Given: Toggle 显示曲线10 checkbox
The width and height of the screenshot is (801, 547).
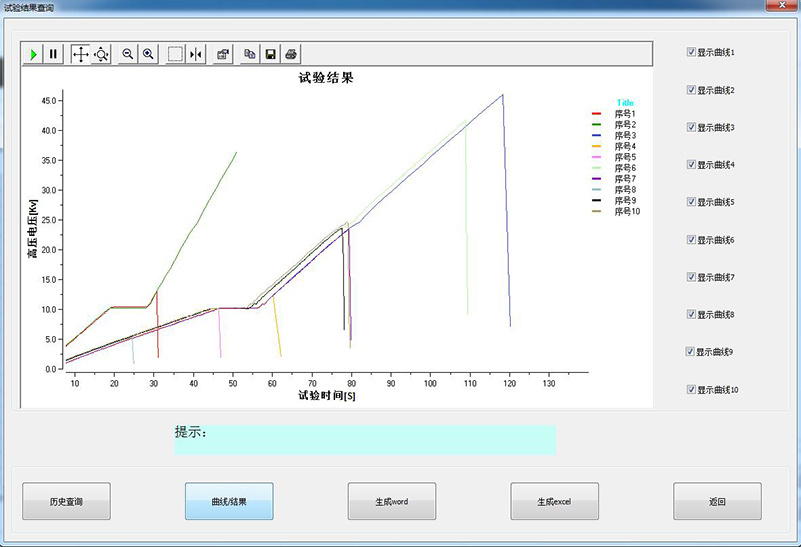Looking at the screenshot, I should click(691, 389).
